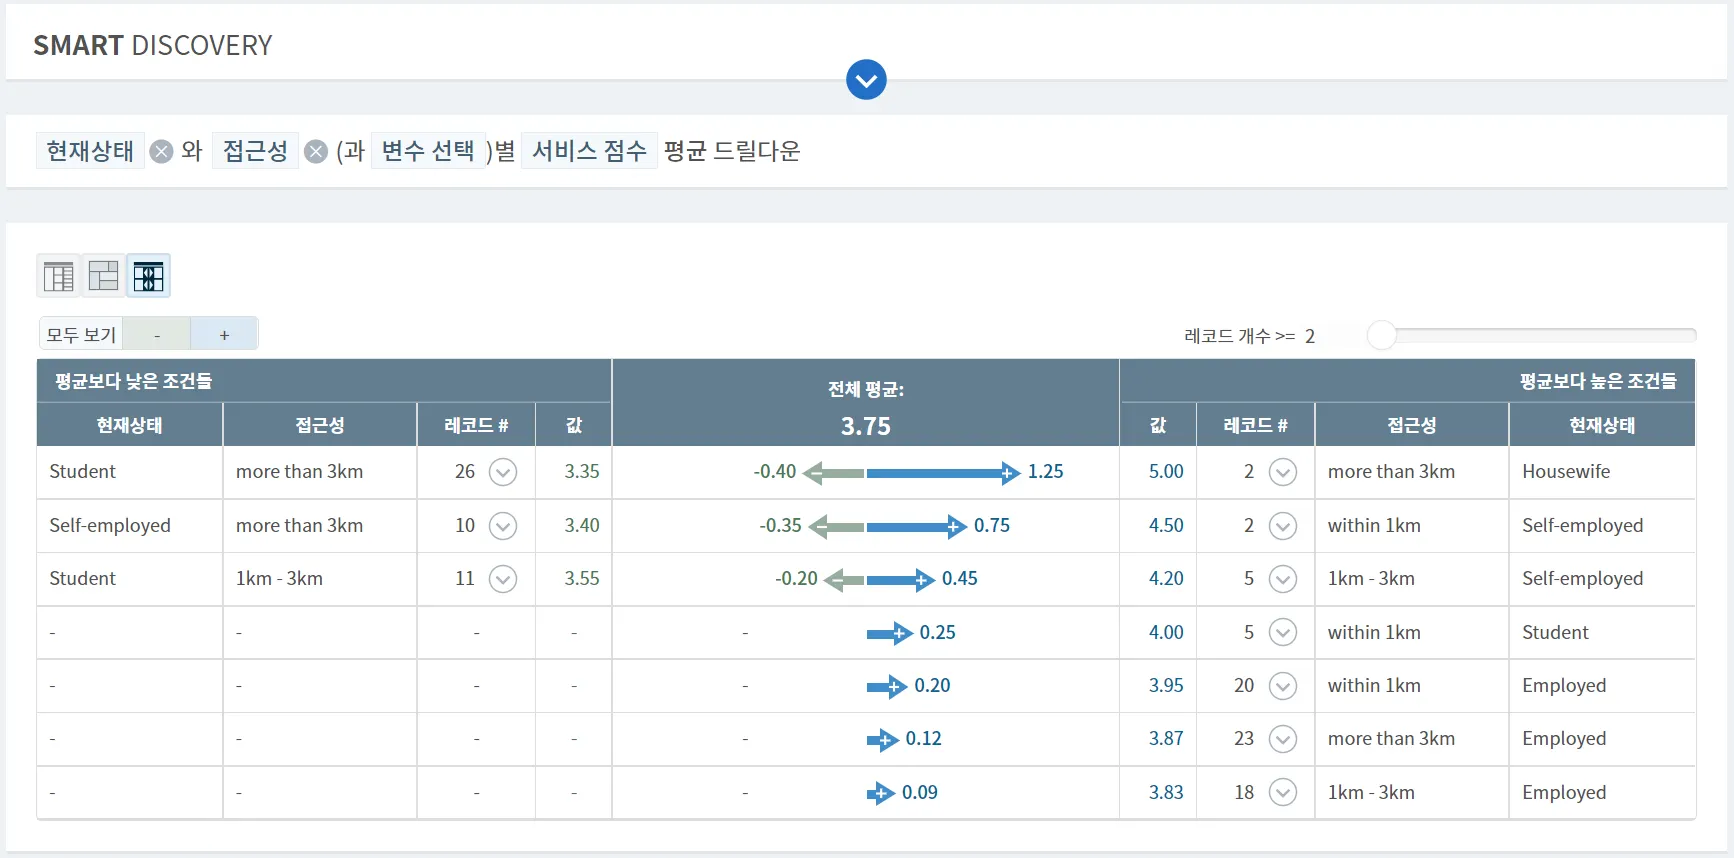Open the 변수 선택 variable selector

pyautogui.click(x=428, y=151)
